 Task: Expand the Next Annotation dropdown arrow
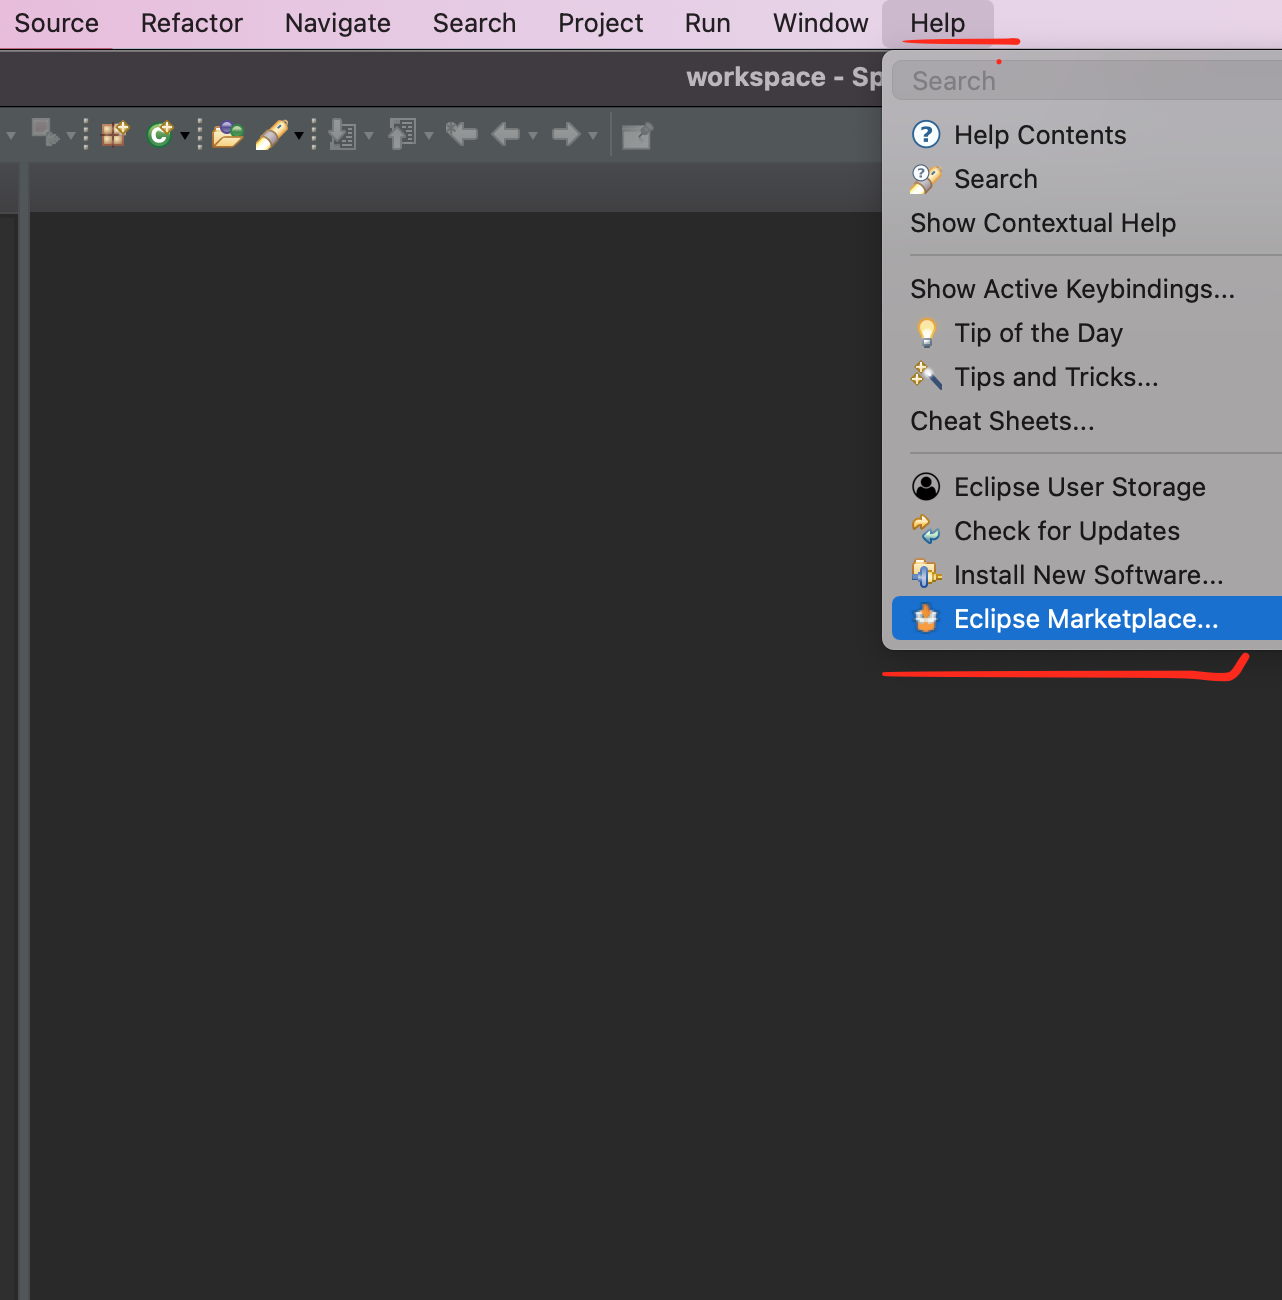(369, 135)
